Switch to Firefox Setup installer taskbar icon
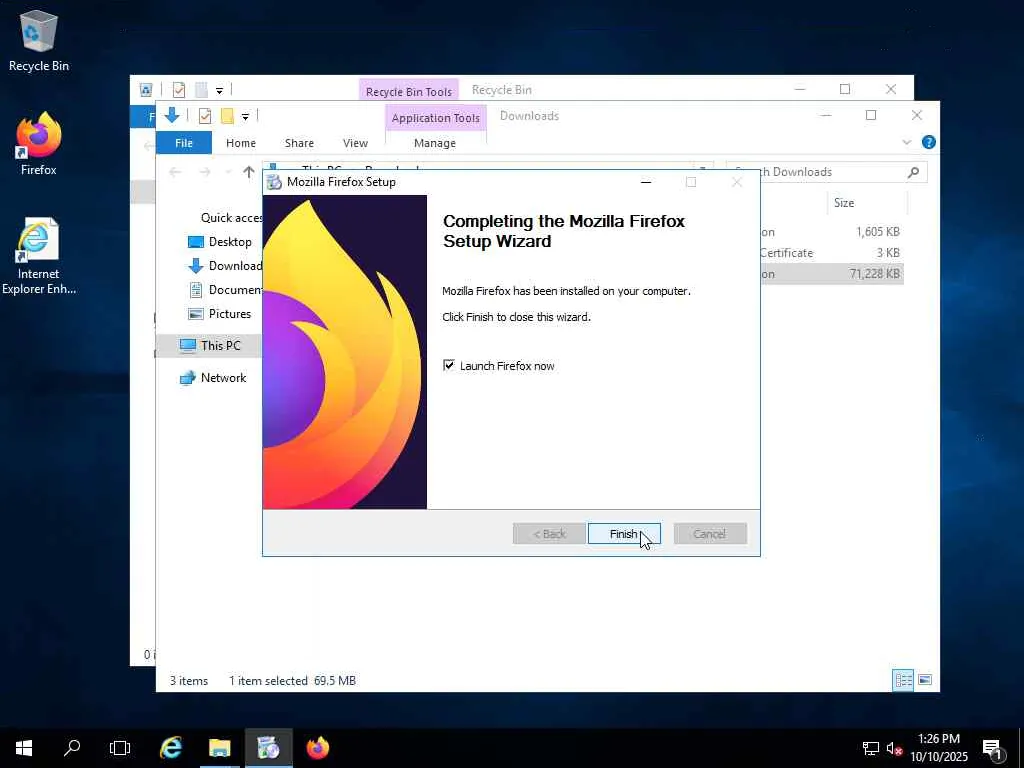The image size is (1024, 768). [268, 748]
